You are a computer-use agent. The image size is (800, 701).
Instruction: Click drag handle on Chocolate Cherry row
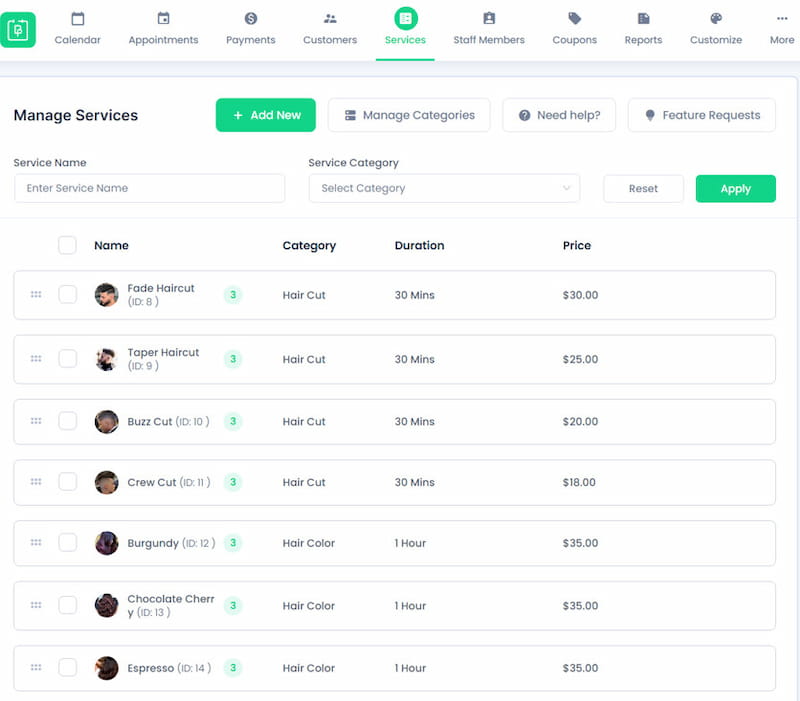[x=36, y=605]
